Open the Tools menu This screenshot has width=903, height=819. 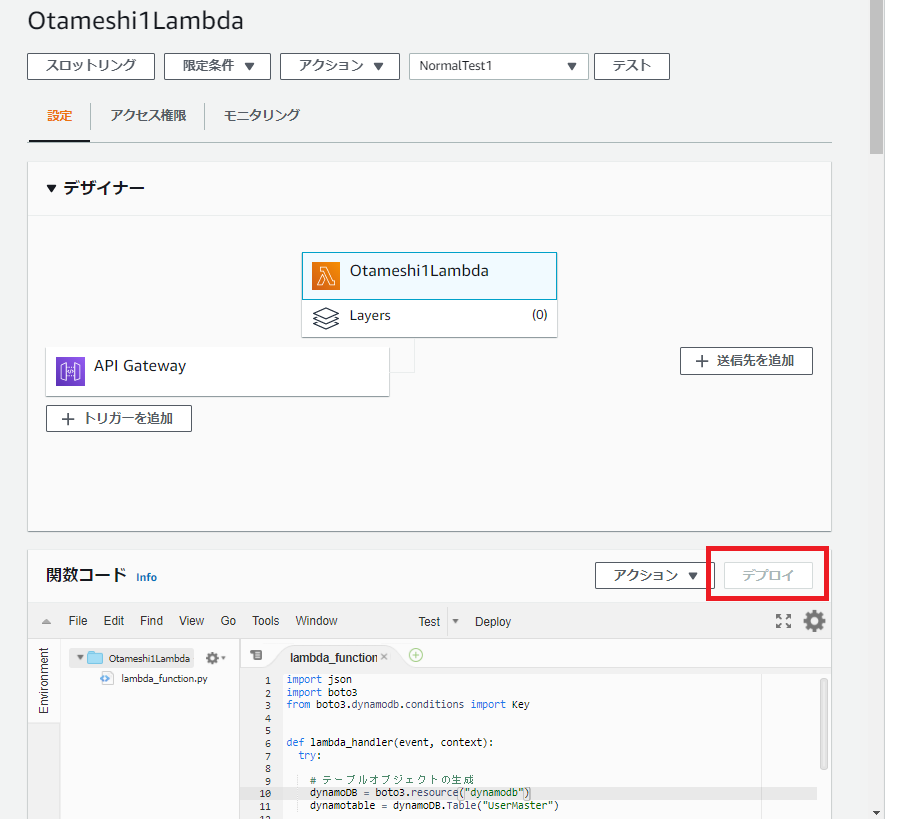point(265,621)
